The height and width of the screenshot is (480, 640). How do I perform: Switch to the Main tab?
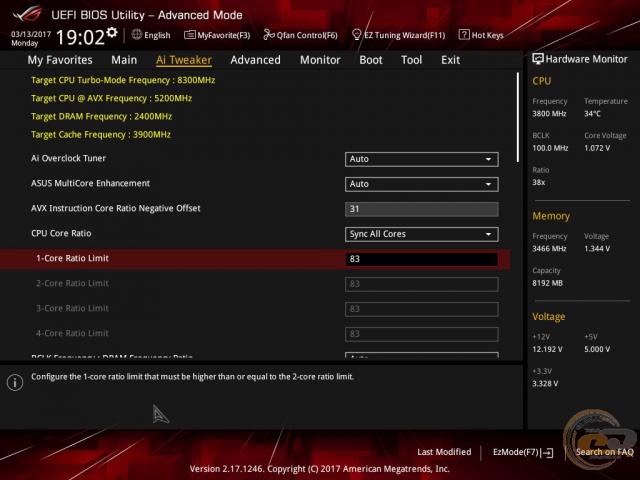coord(124,60)
